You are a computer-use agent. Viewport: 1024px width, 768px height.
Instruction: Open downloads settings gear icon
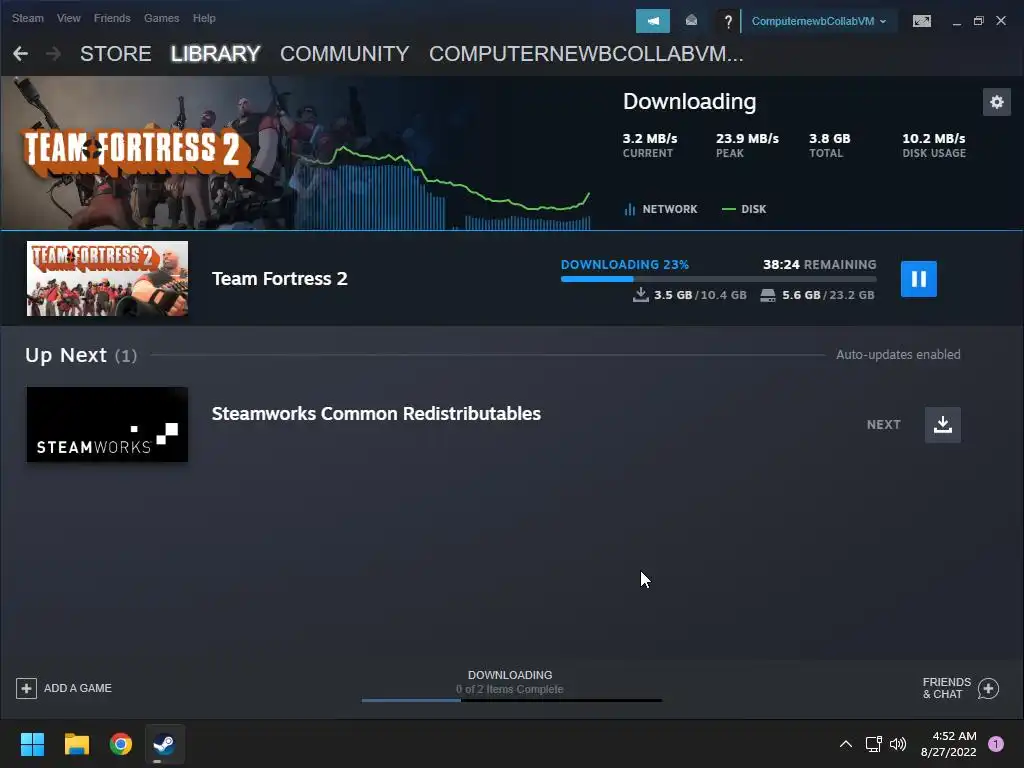pos(997,102)
